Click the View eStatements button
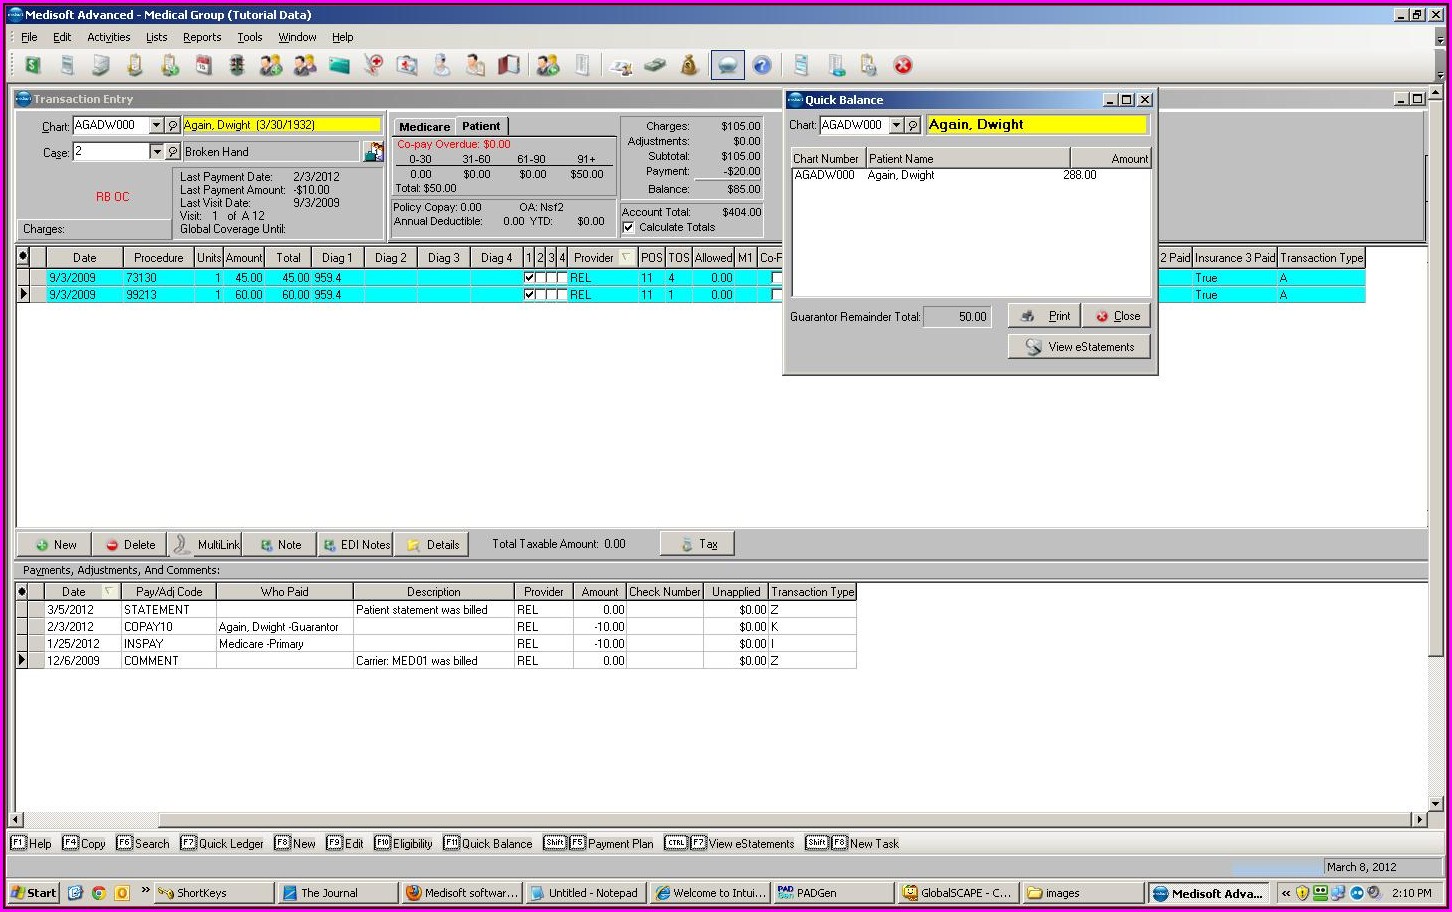Image resolution: width=1452 pixels, height=912 pixels. pos(1079,347)
